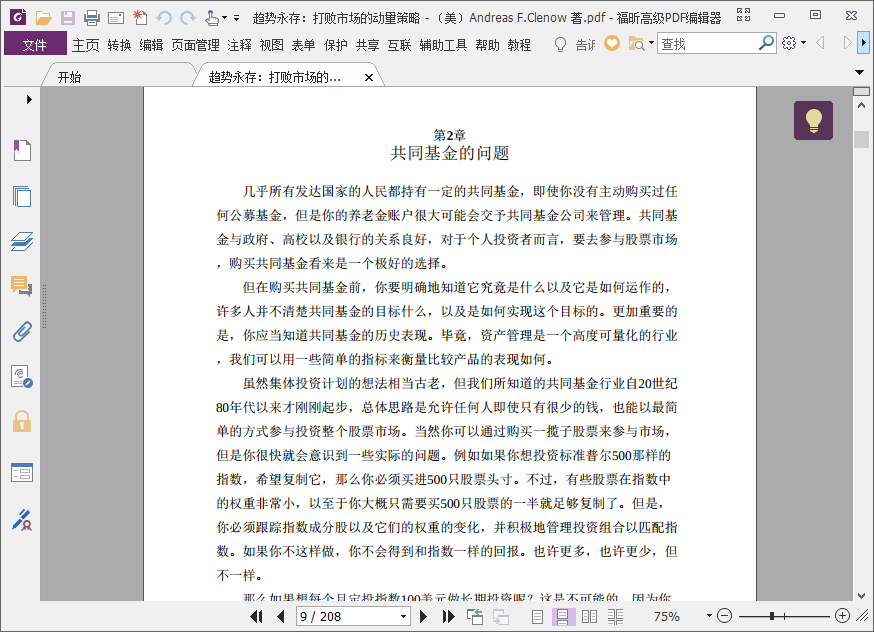The image size is (874, 632).
Task: Redo the last action
Action: point(188,18)
